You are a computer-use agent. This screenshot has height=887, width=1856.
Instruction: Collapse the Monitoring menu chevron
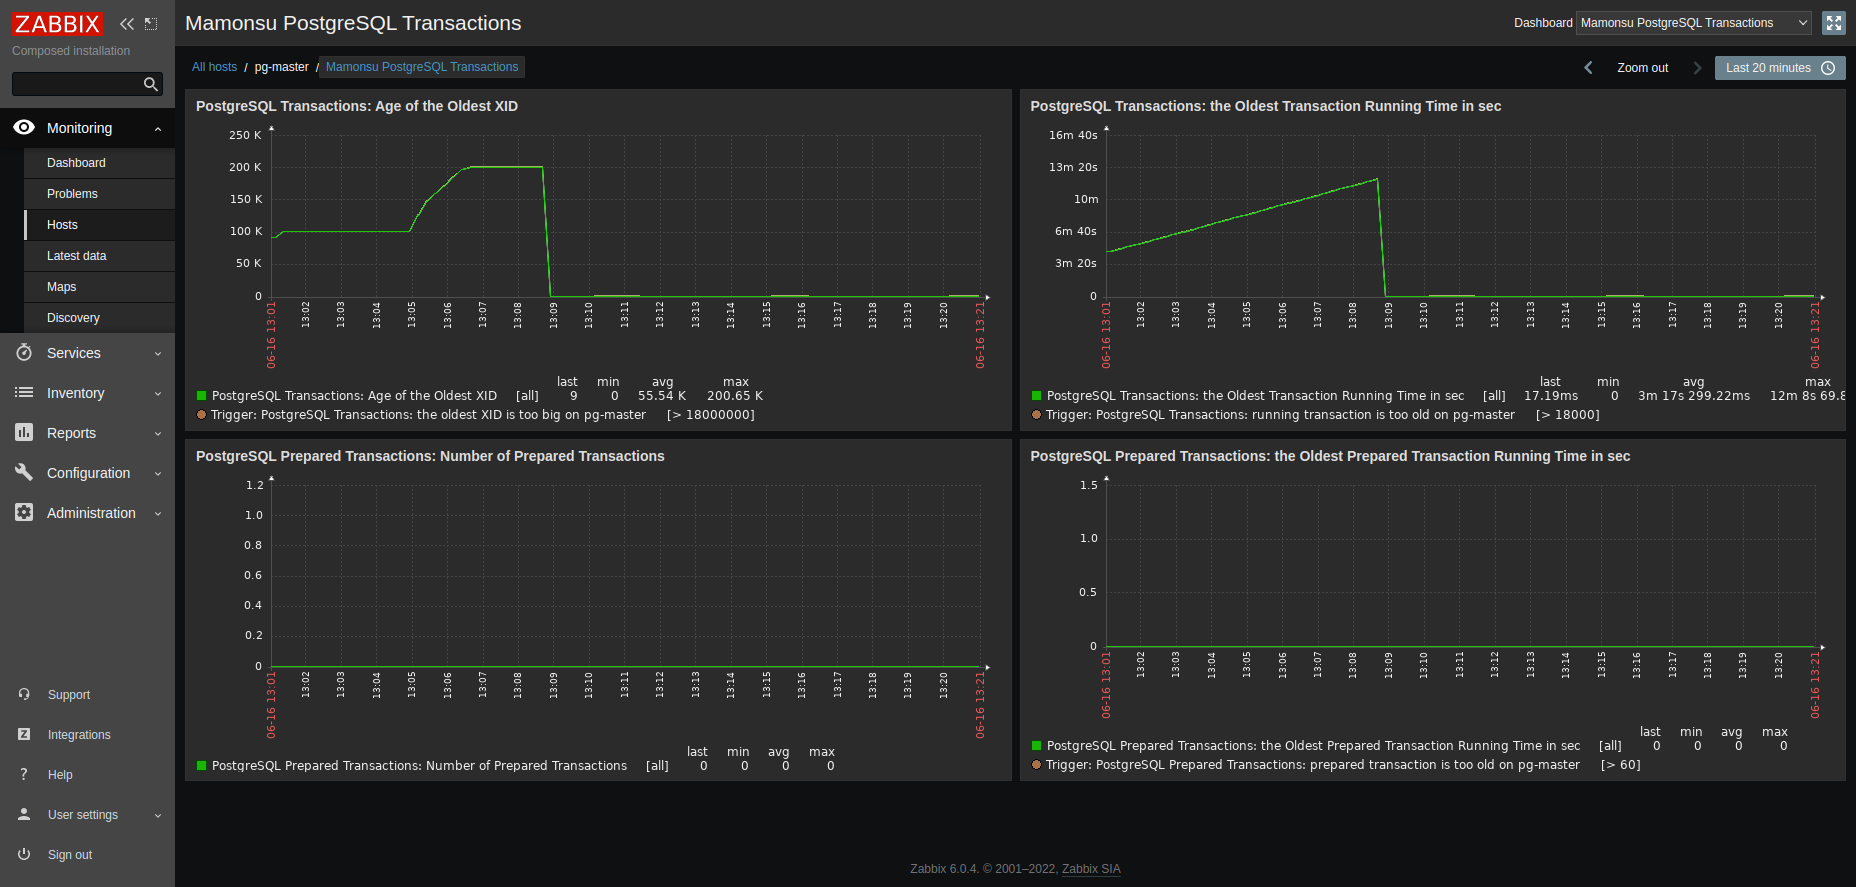pos(158,128)
